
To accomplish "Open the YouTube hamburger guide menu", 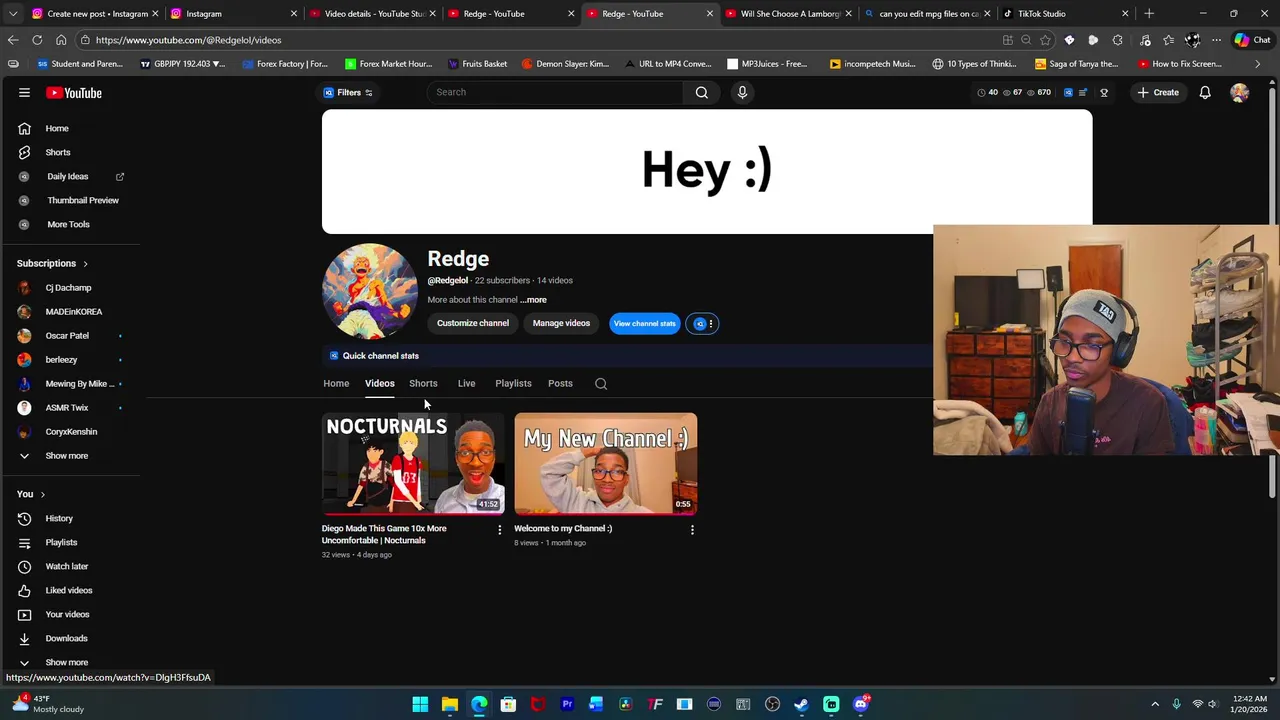I will click(x=24, y=93).
